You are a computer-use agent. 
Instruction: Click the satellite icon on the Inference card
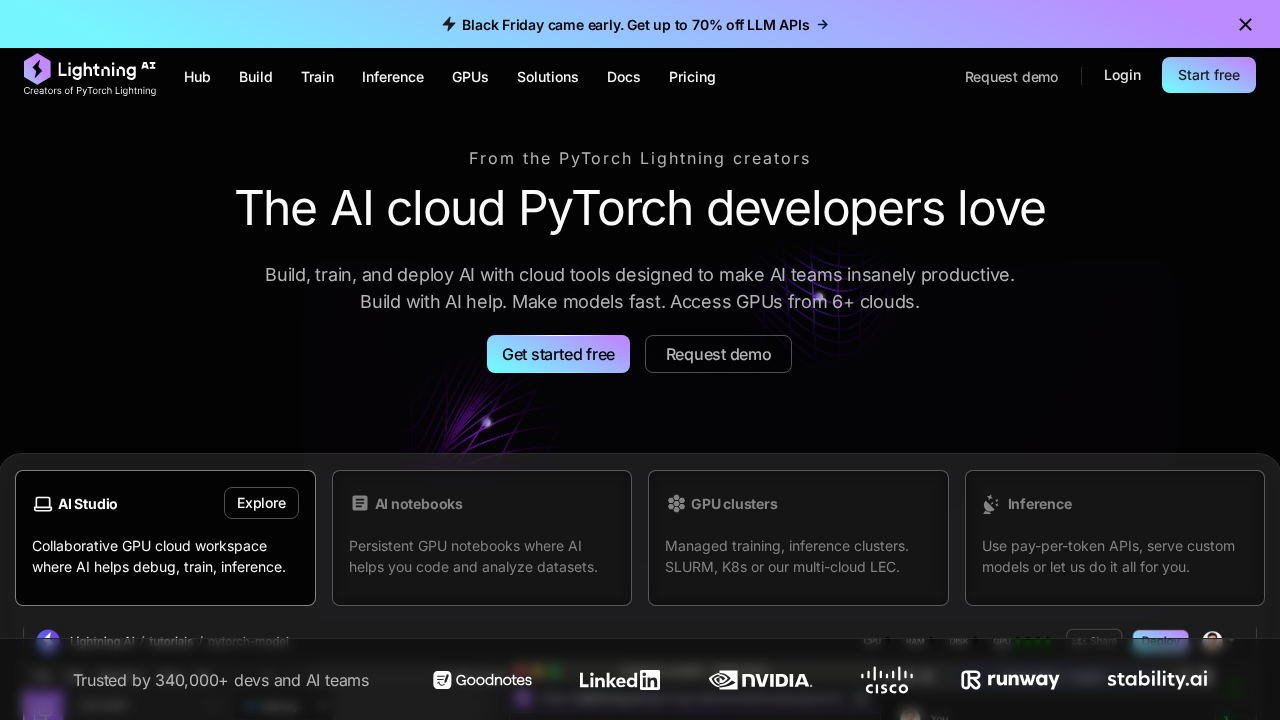point(991,504)
